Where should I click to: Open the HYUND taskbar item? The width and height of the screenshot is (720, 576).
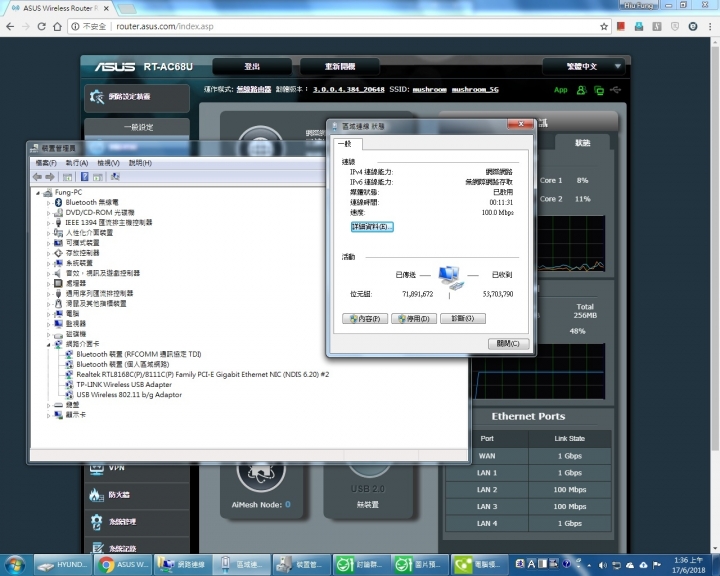[62, 565]
